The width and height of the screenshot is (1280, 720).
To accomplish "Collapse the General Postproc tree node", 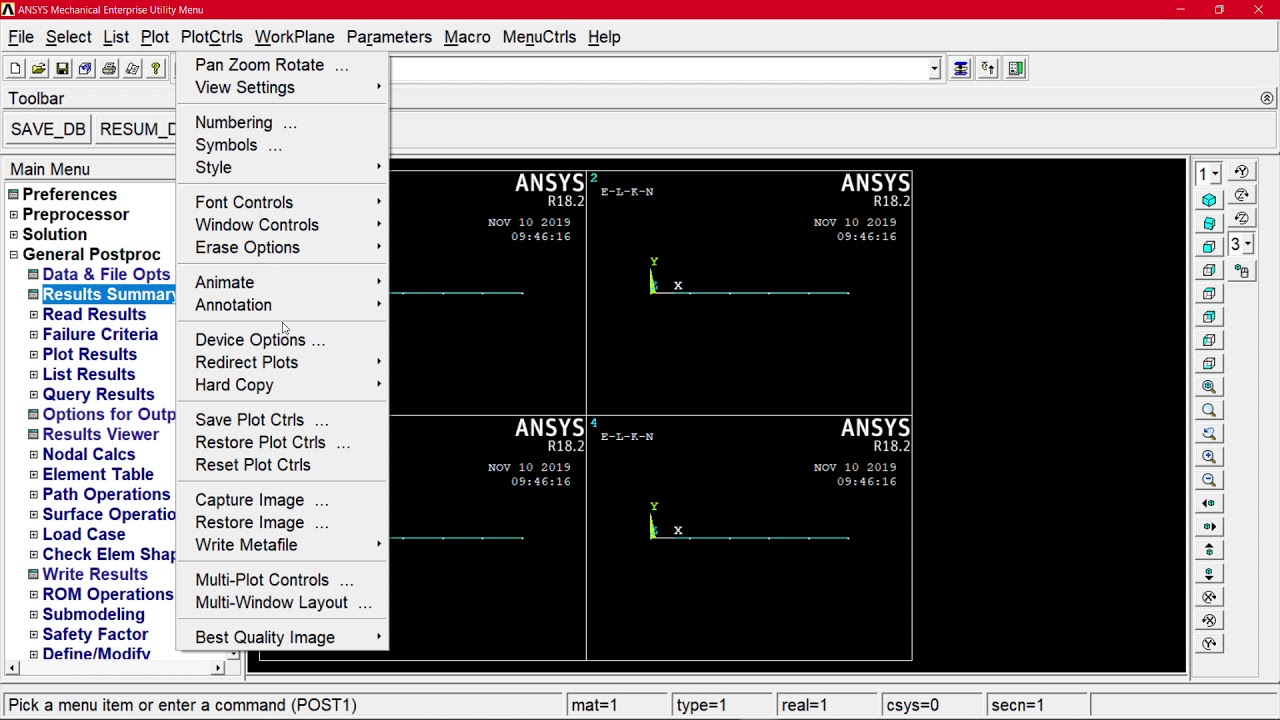I will (14, 255).
